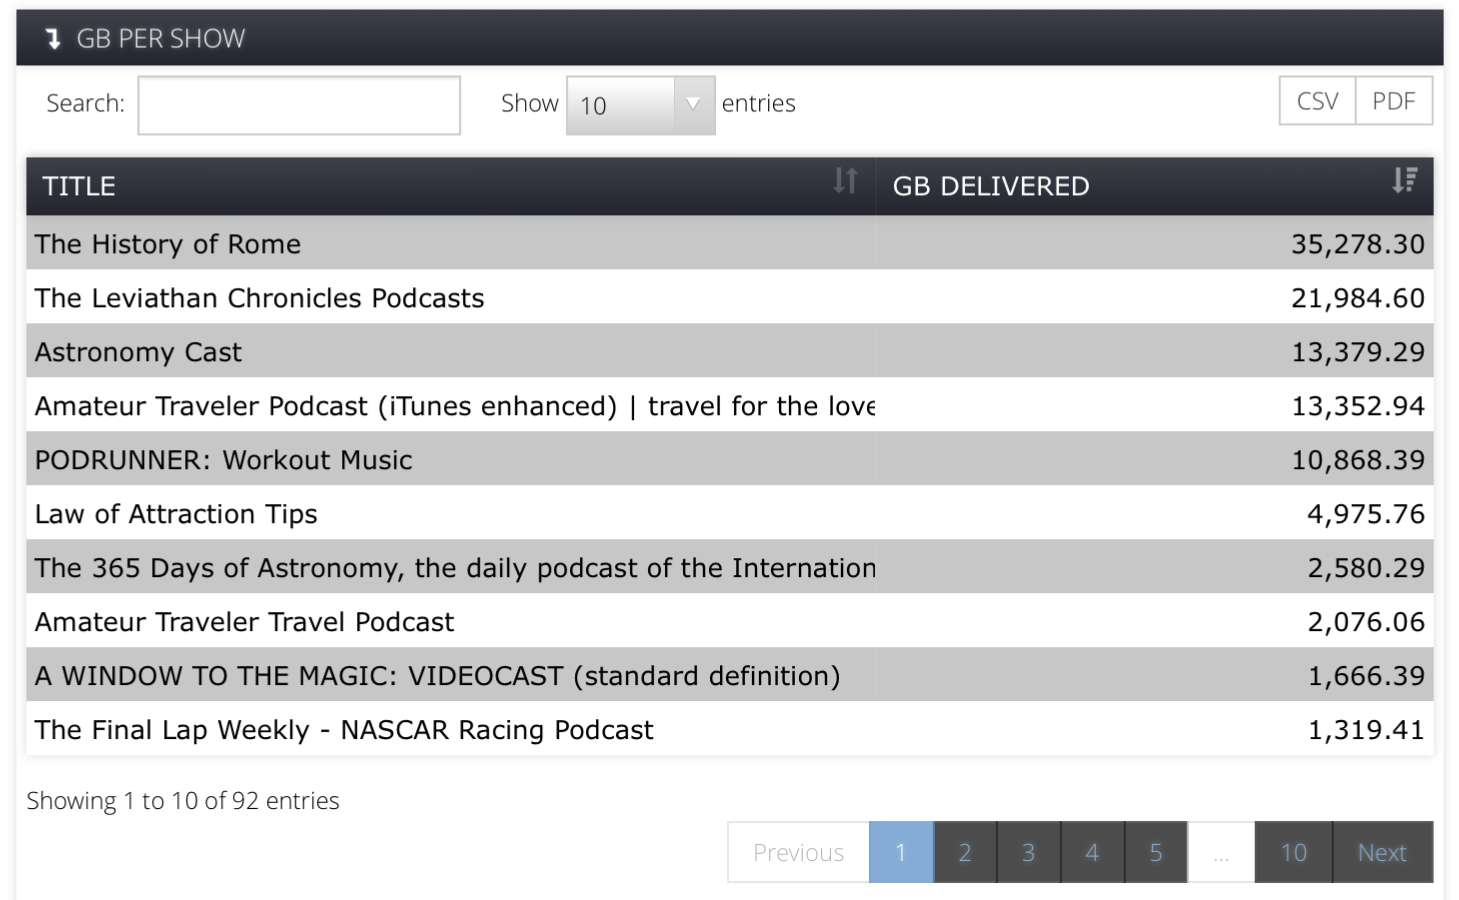Screen dimensions: 1459x900
Task: Export table with the CSV button
Action: [x=1317, y=101]
